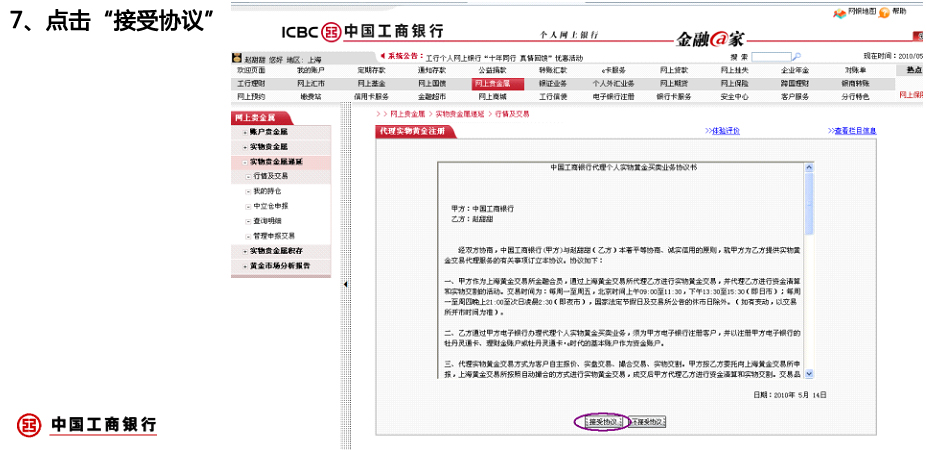The height and width of the screenshot is (450, 926).
Task: Open the 转账汇款 menu
Action: tap(552, 70)
